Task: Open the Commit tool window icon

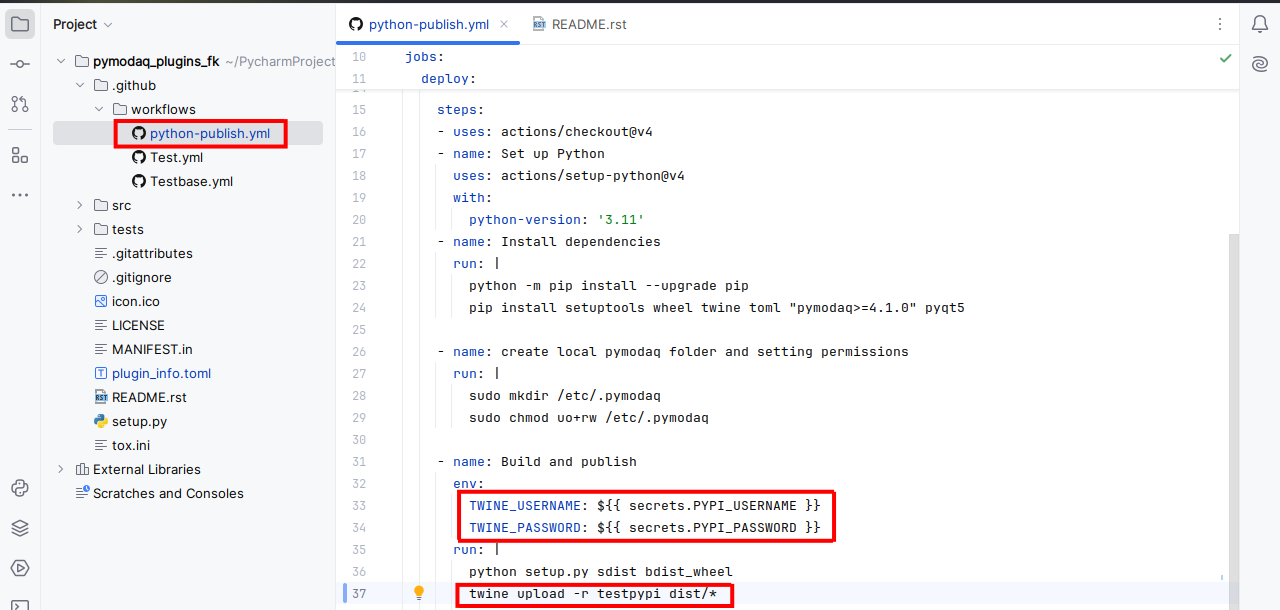Action: pos(20,64)
